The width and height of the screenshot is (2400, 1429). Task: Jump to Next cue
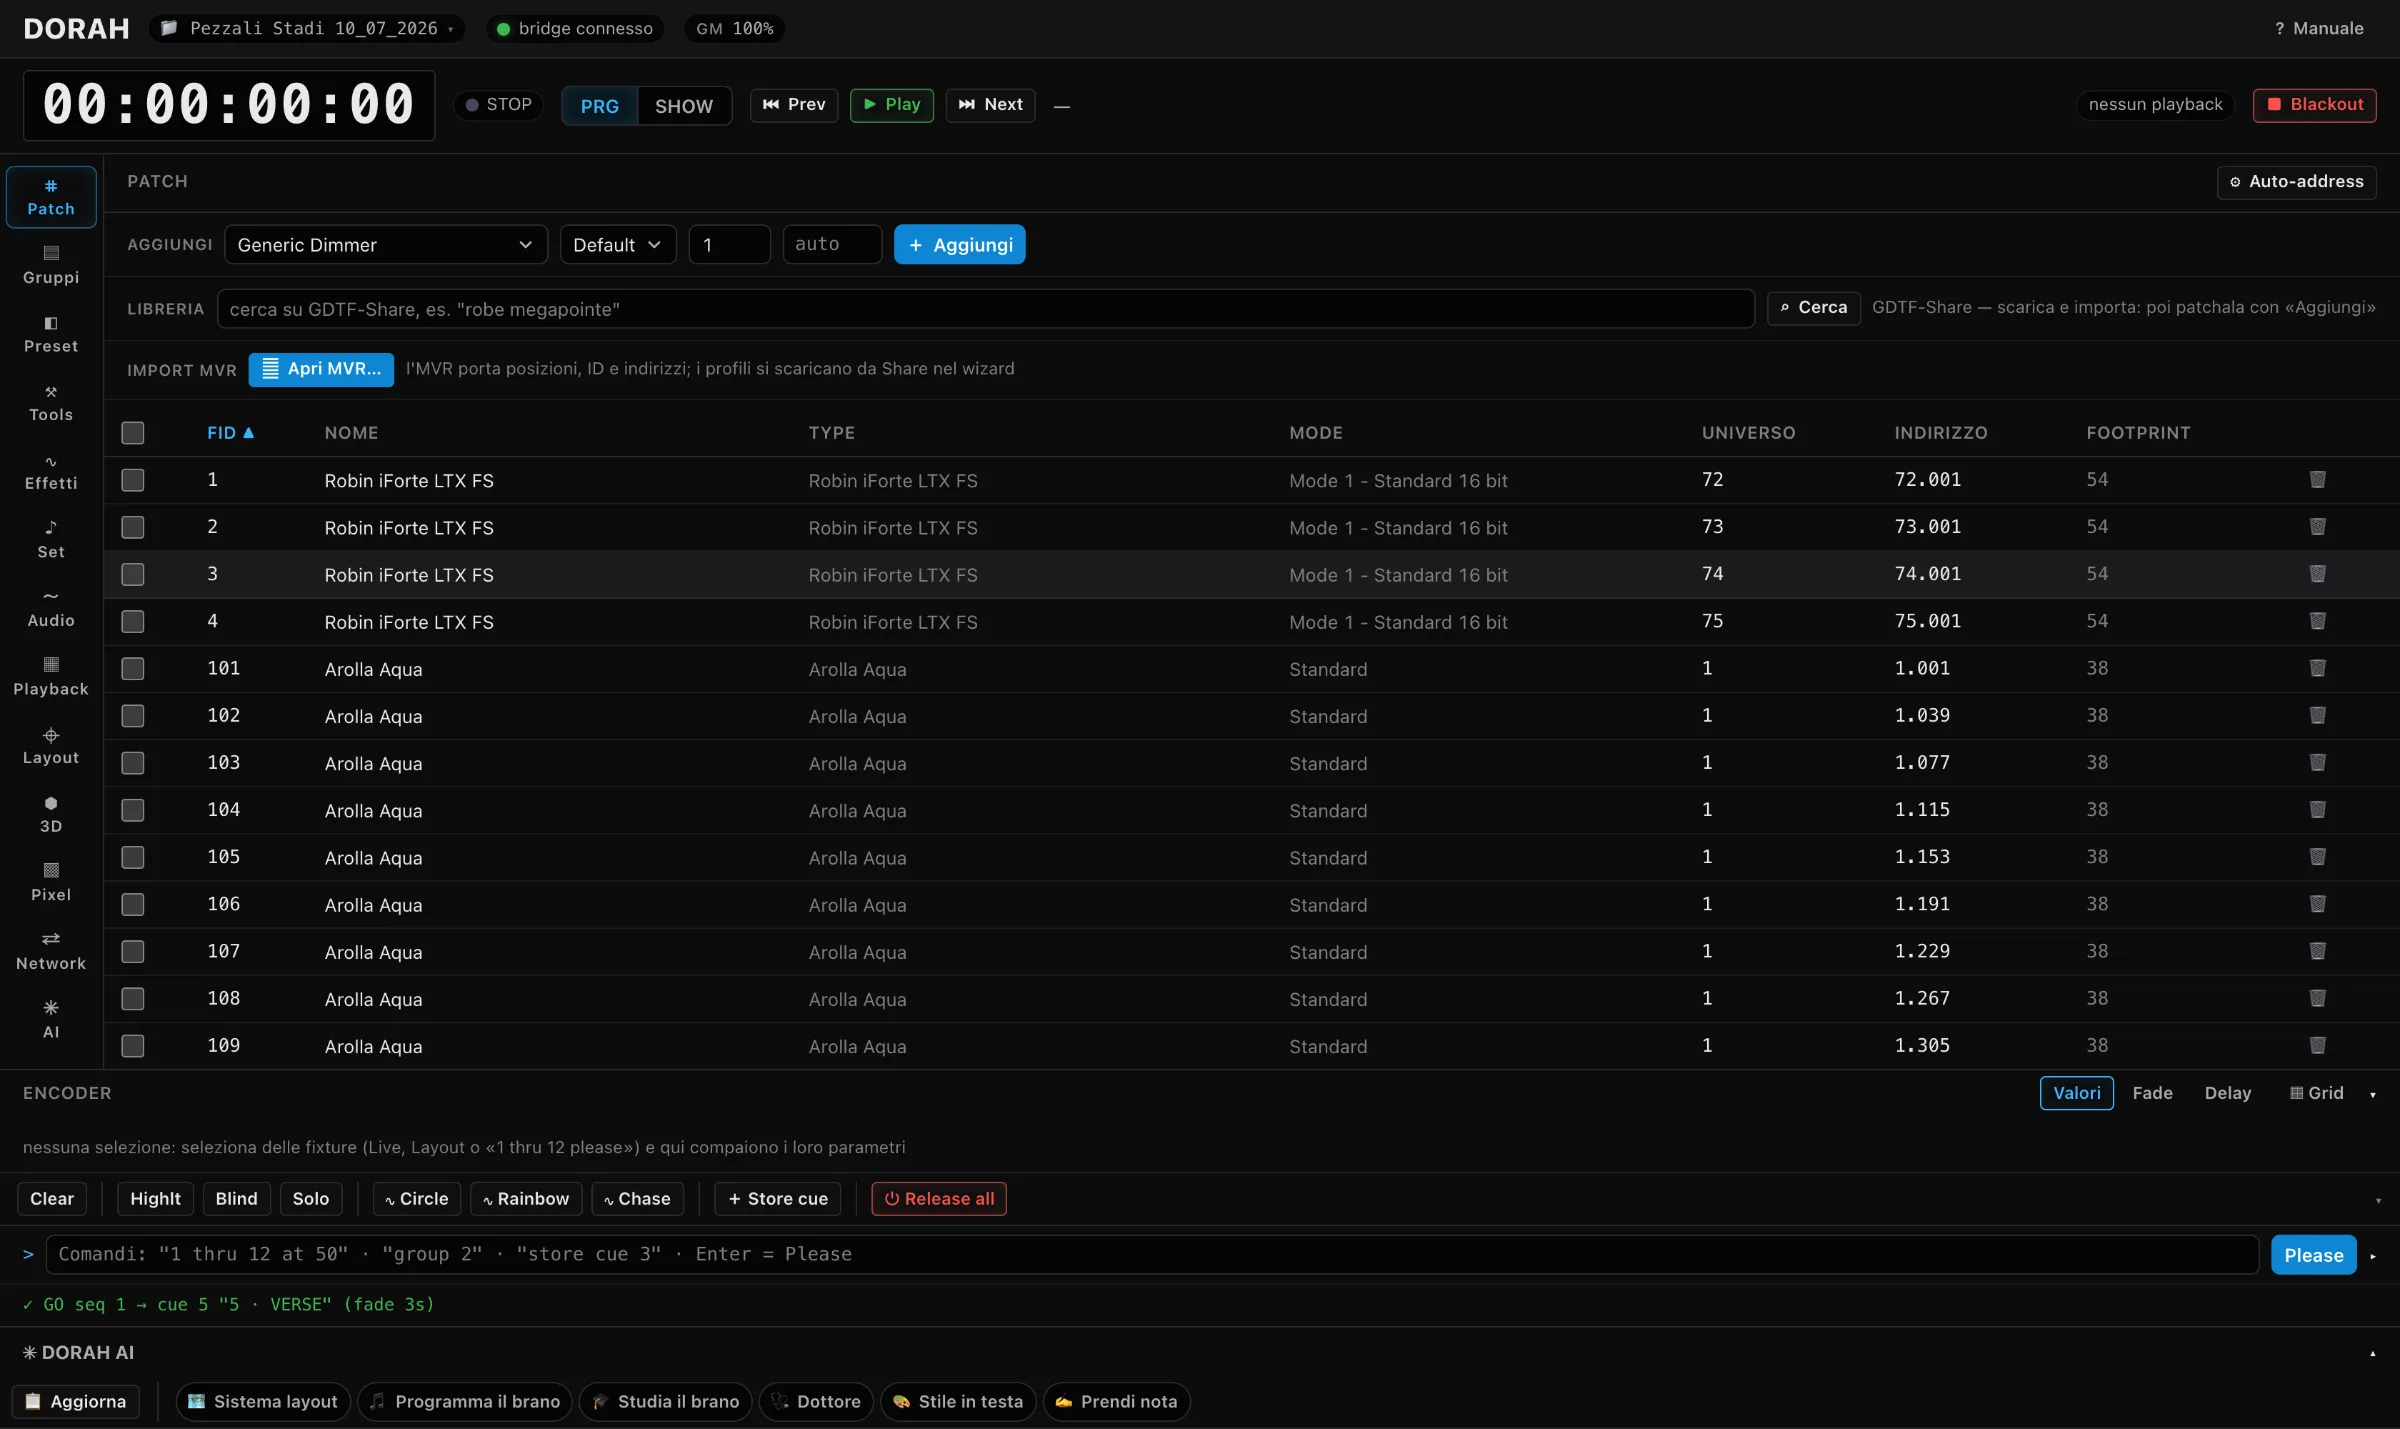[990, 105]
